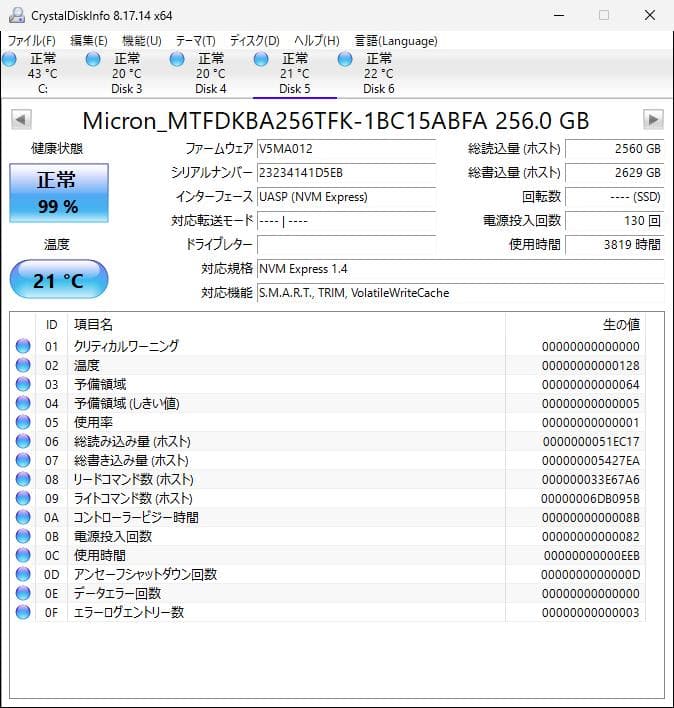Click status icon for ID 0F エラーログエントリー数

[x=23, y=612]
